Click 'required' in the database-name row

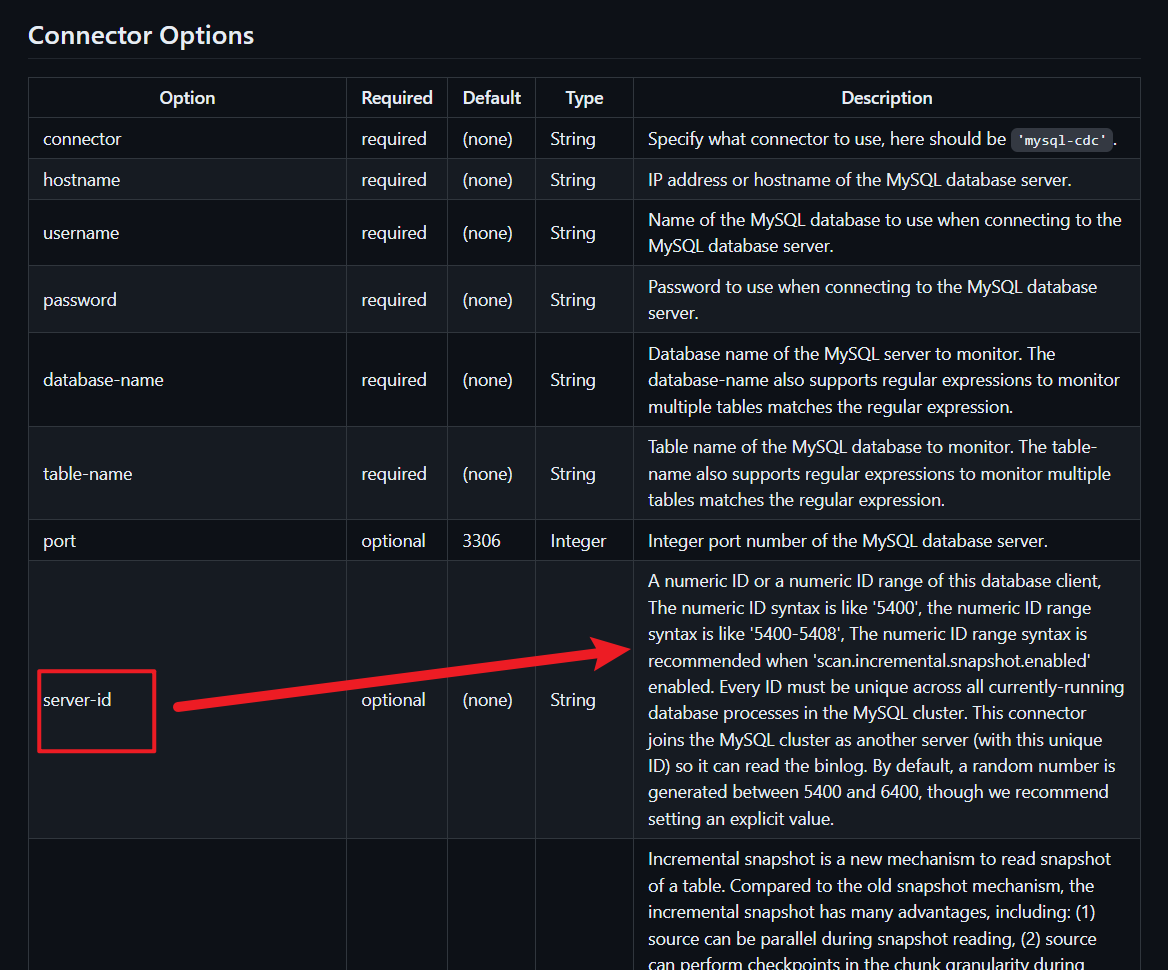click(393, 379)
